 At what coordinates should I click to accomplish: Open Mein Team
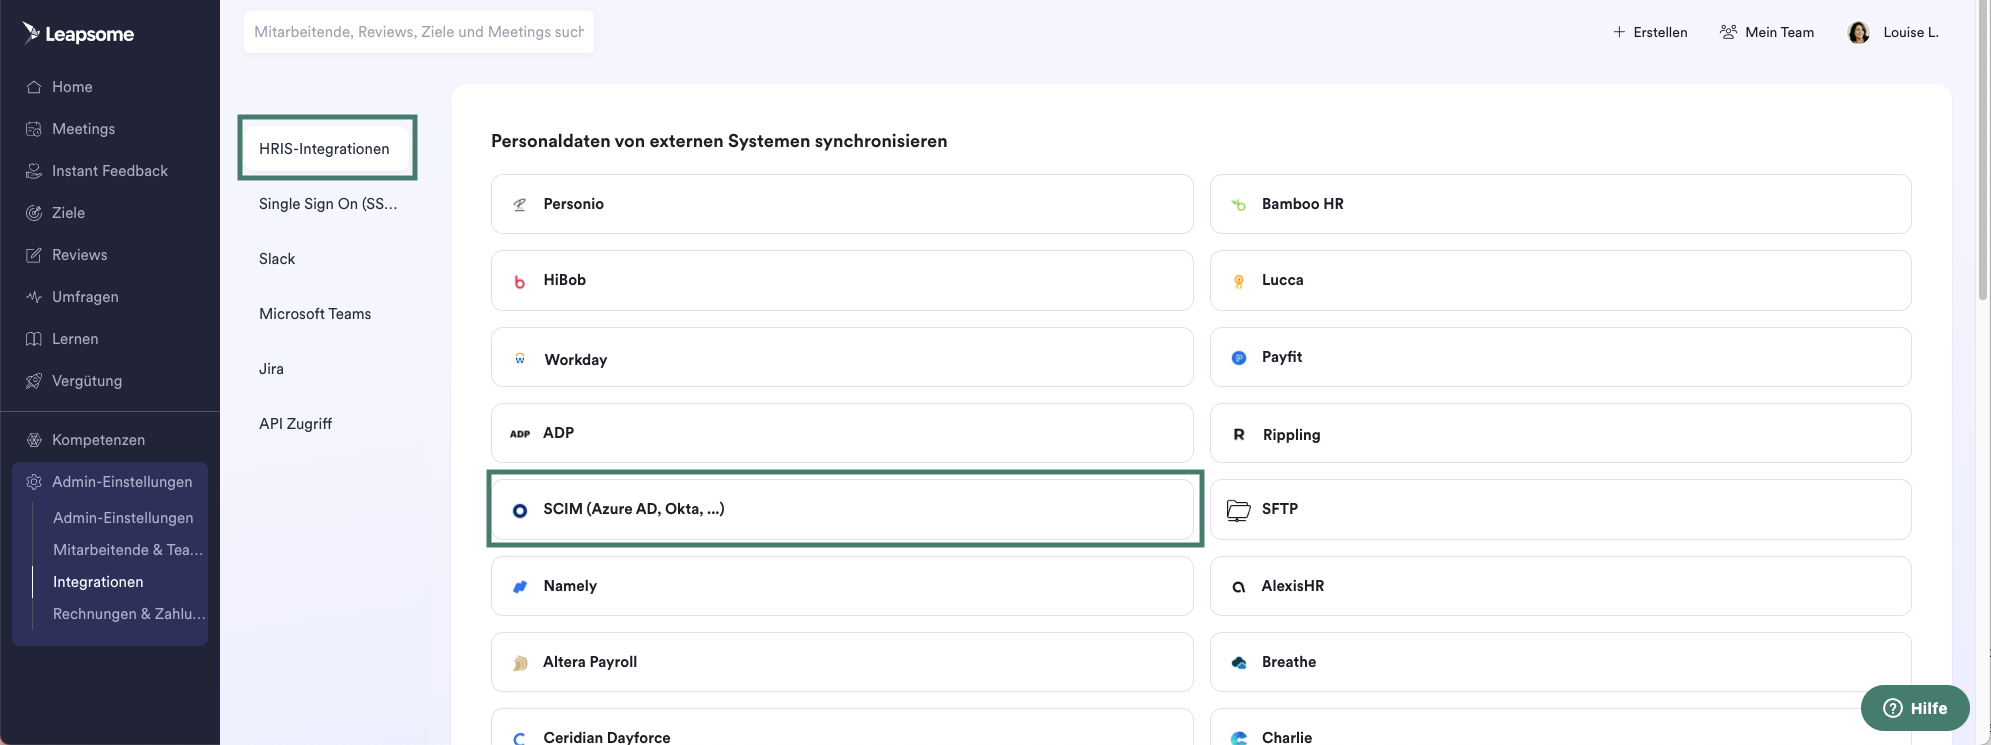(x=1767, y=32)
